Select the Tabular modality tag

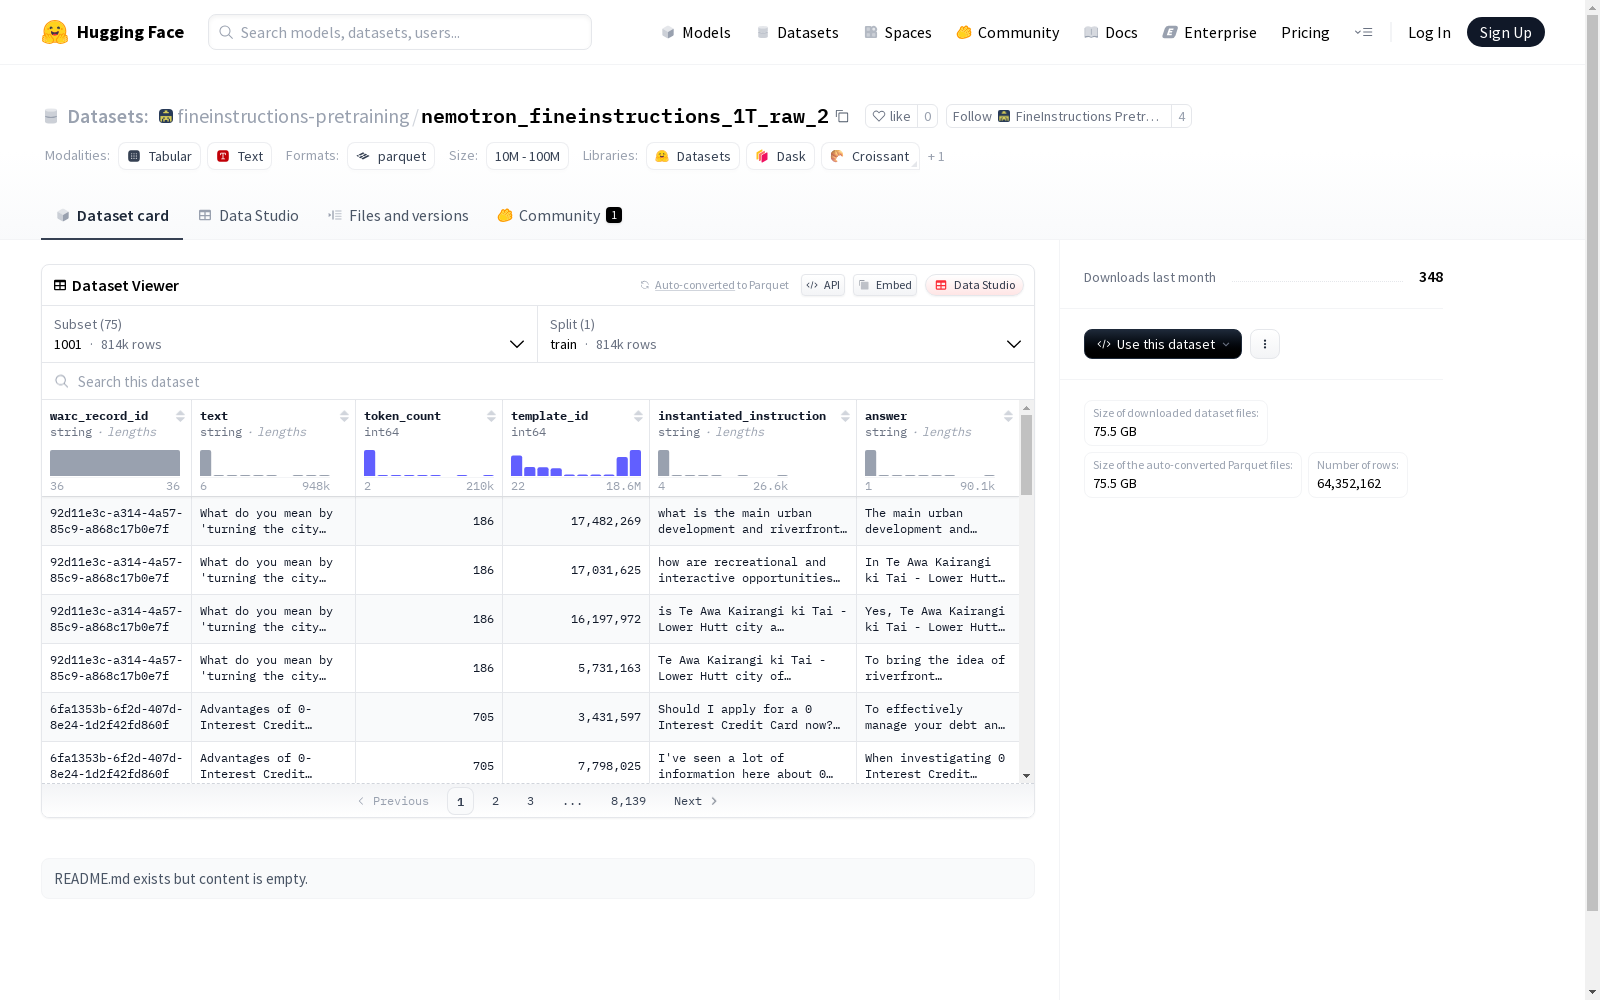coord(160,156)
